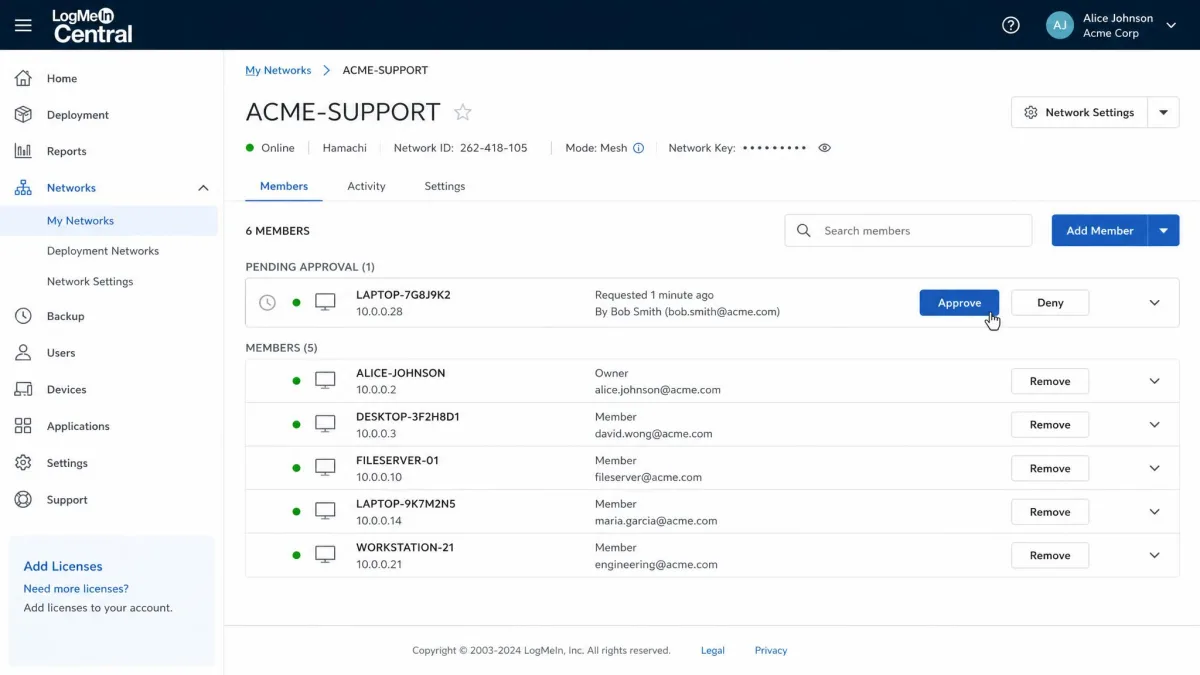Click the LogMeIn Central logo
Image resolution: width=1200 pixels, height=675 pixels.
[93, 25]
